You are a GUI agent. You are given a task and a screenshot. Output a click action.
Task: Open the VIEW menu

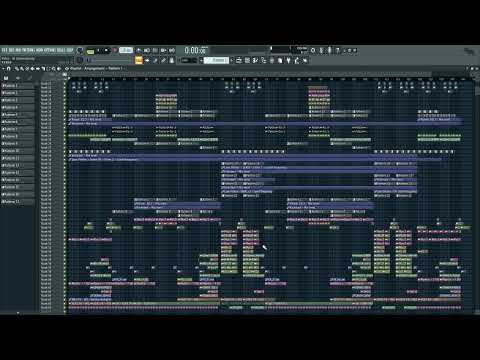pos(39,50)
